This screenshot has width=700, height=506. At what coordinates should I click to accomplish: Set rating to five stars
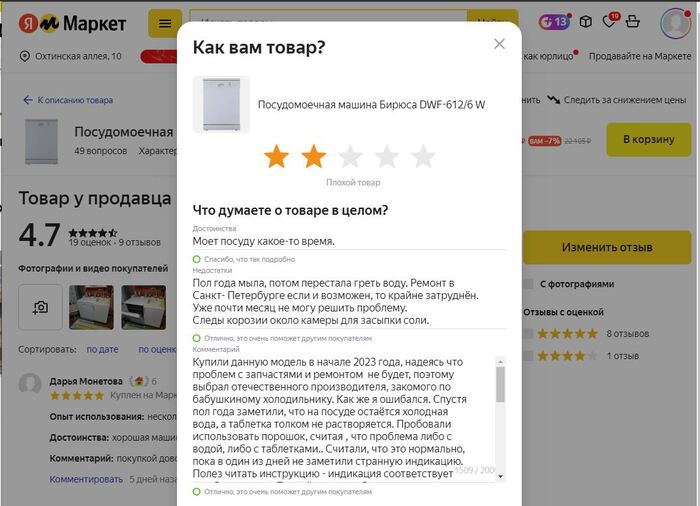click(x=423, y=157)
